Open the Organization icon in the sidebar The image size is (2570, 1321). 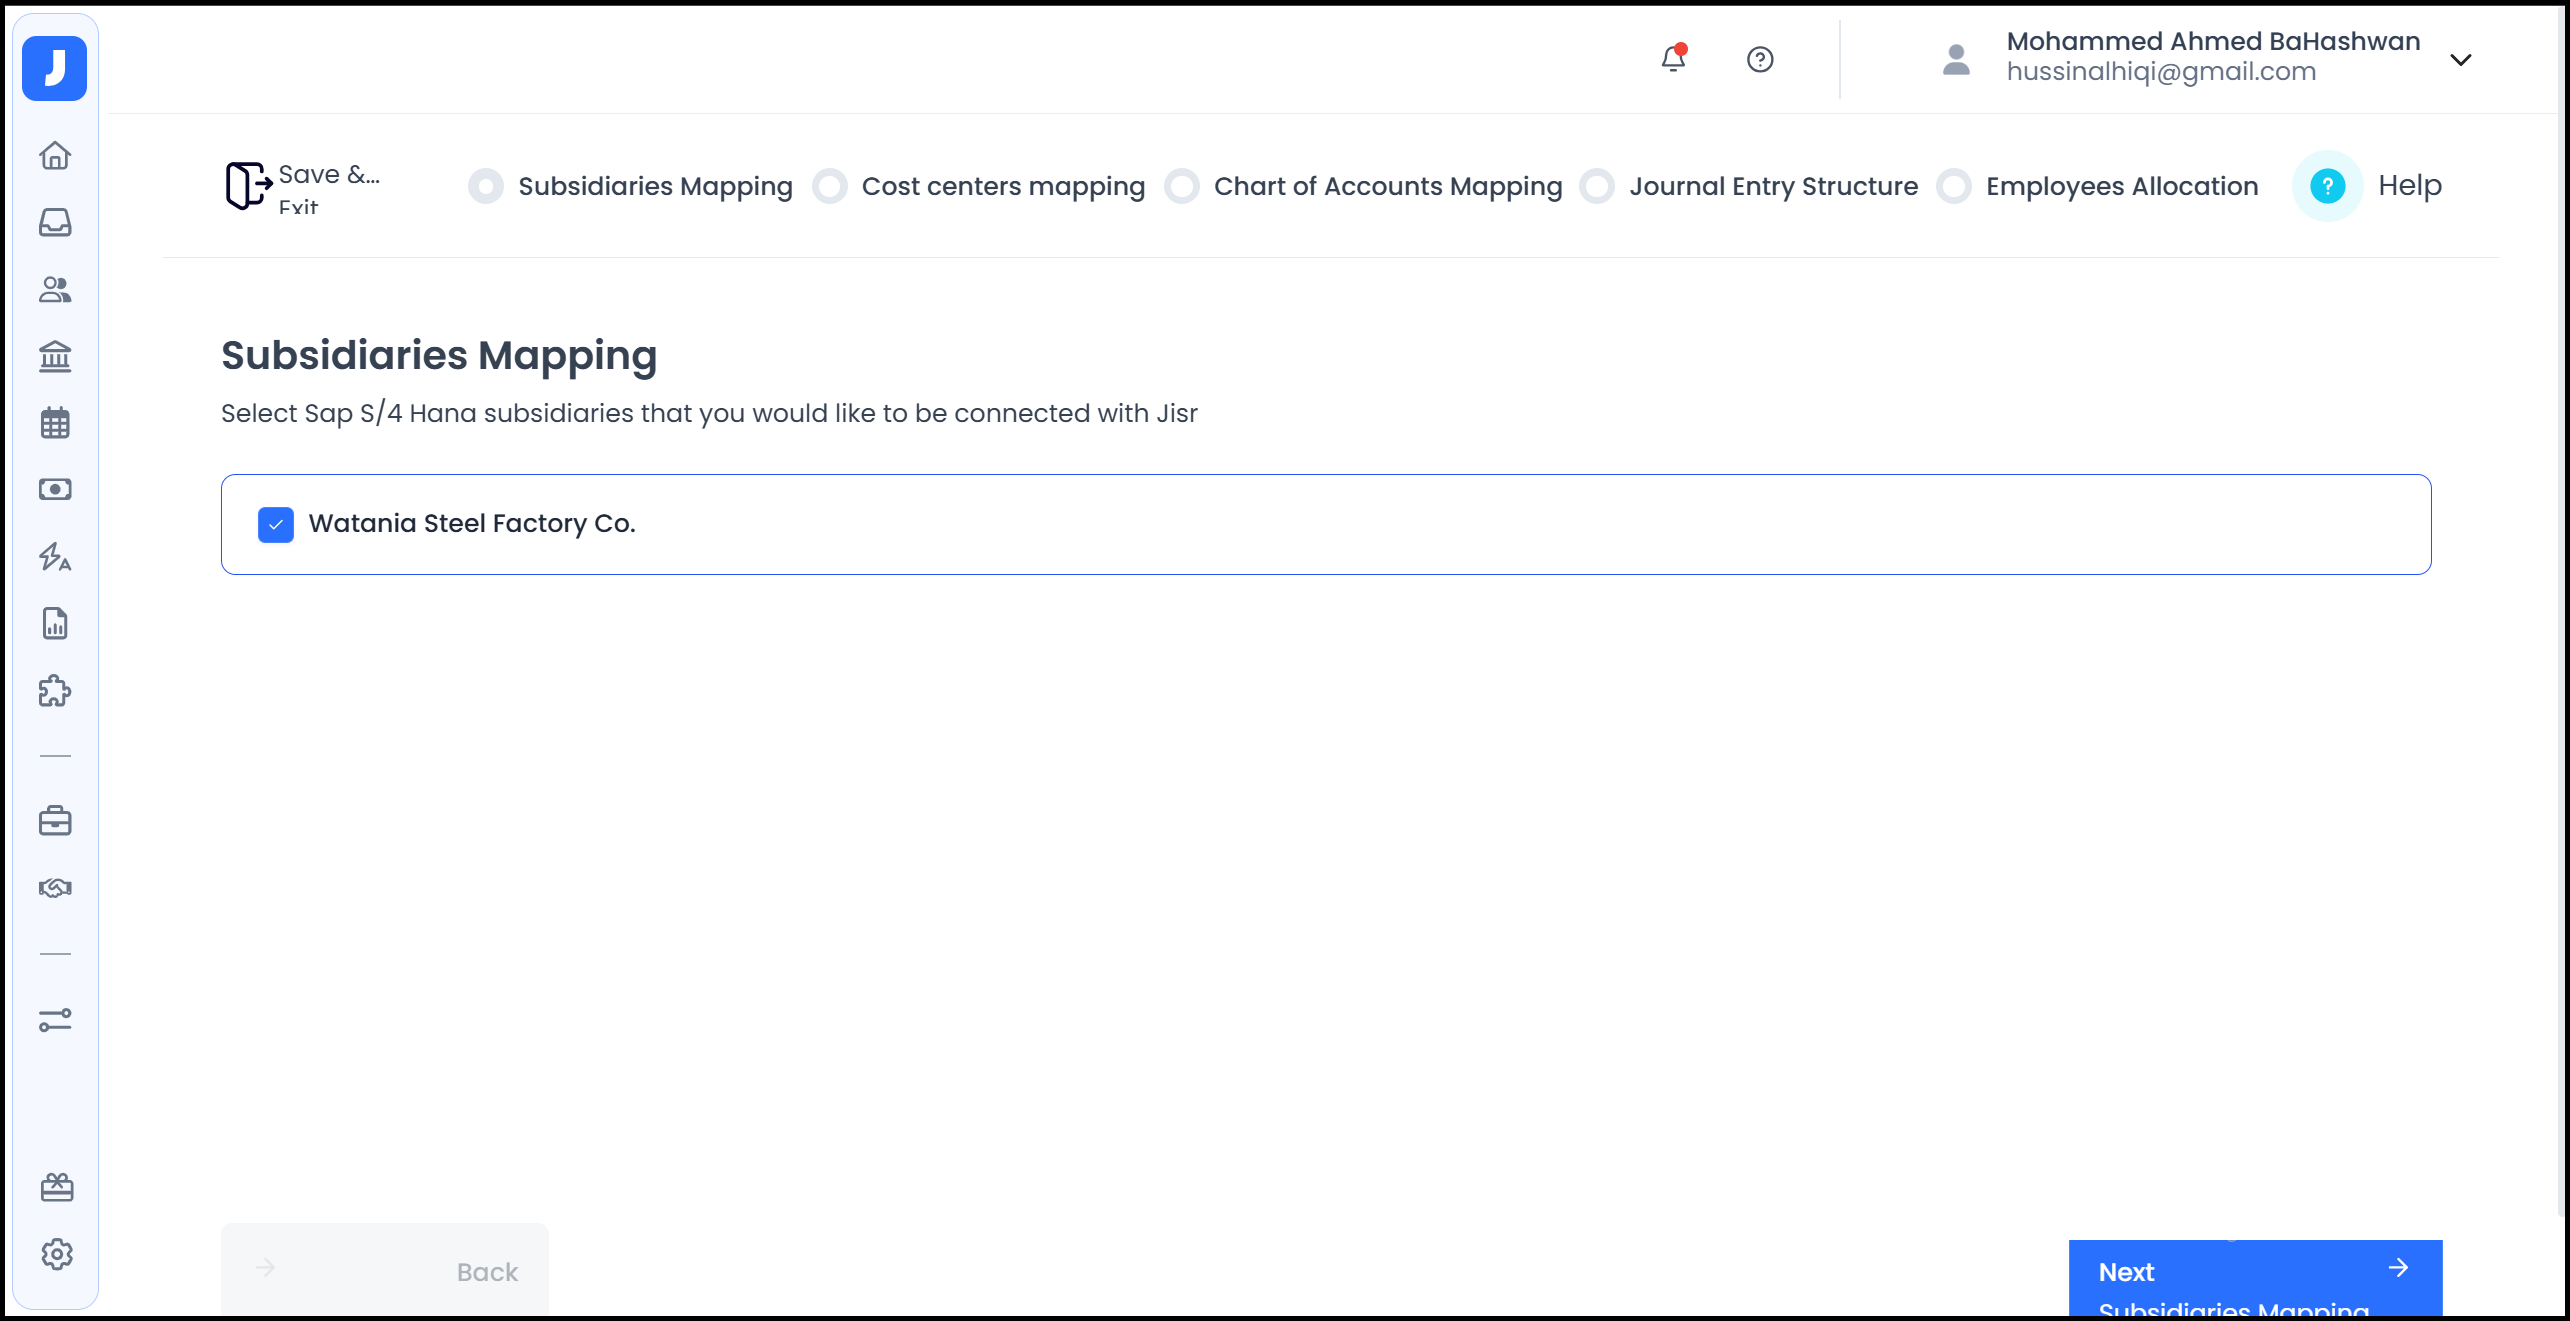click(x=55, y=357)
